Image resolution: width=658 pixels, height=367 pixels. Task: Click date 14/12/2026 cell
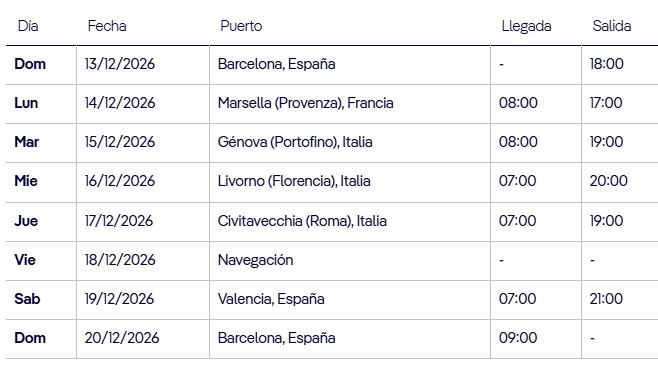click(120, 103)
